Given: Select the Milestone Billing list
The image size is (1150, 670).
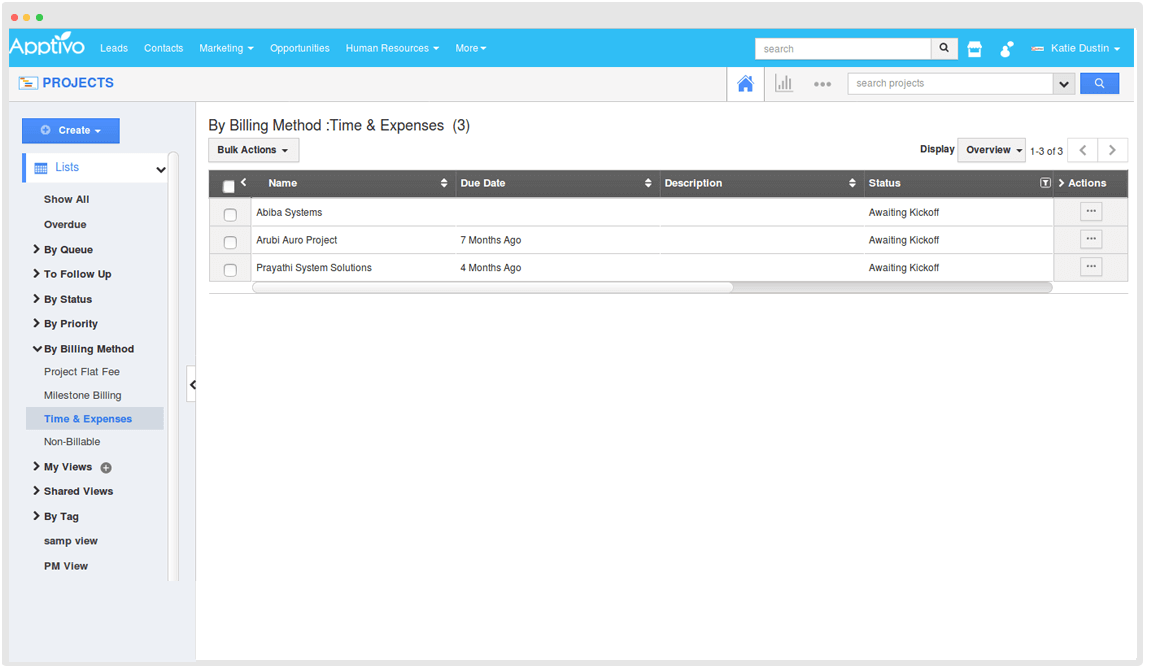Looking at the screenshot, I should pyautogui.click(x=82, y=395).
